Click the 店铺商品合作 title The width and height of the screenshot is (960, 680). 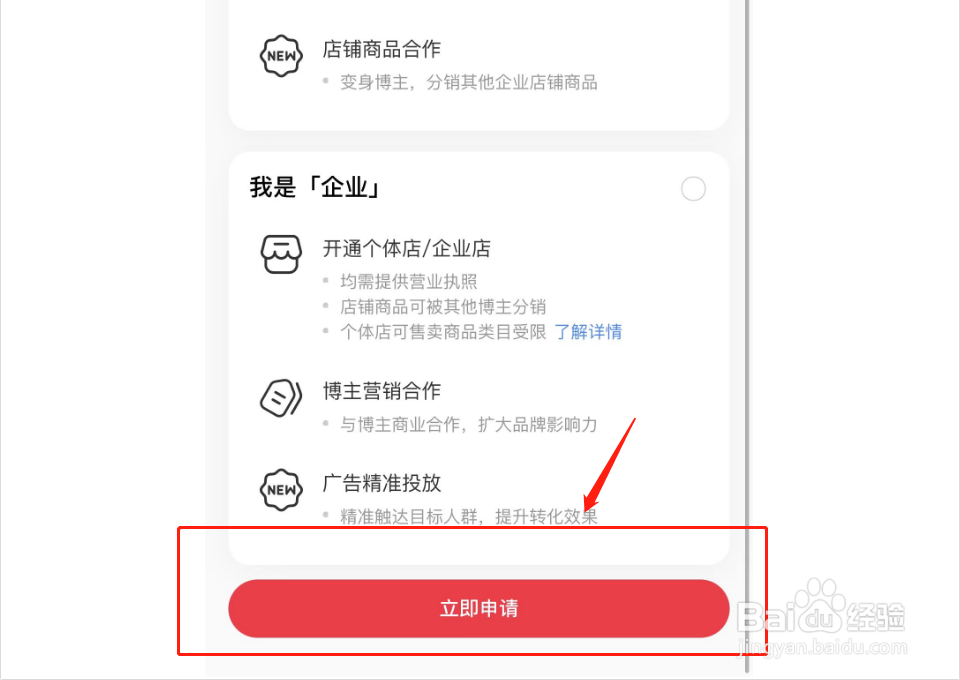coord(381,49)
